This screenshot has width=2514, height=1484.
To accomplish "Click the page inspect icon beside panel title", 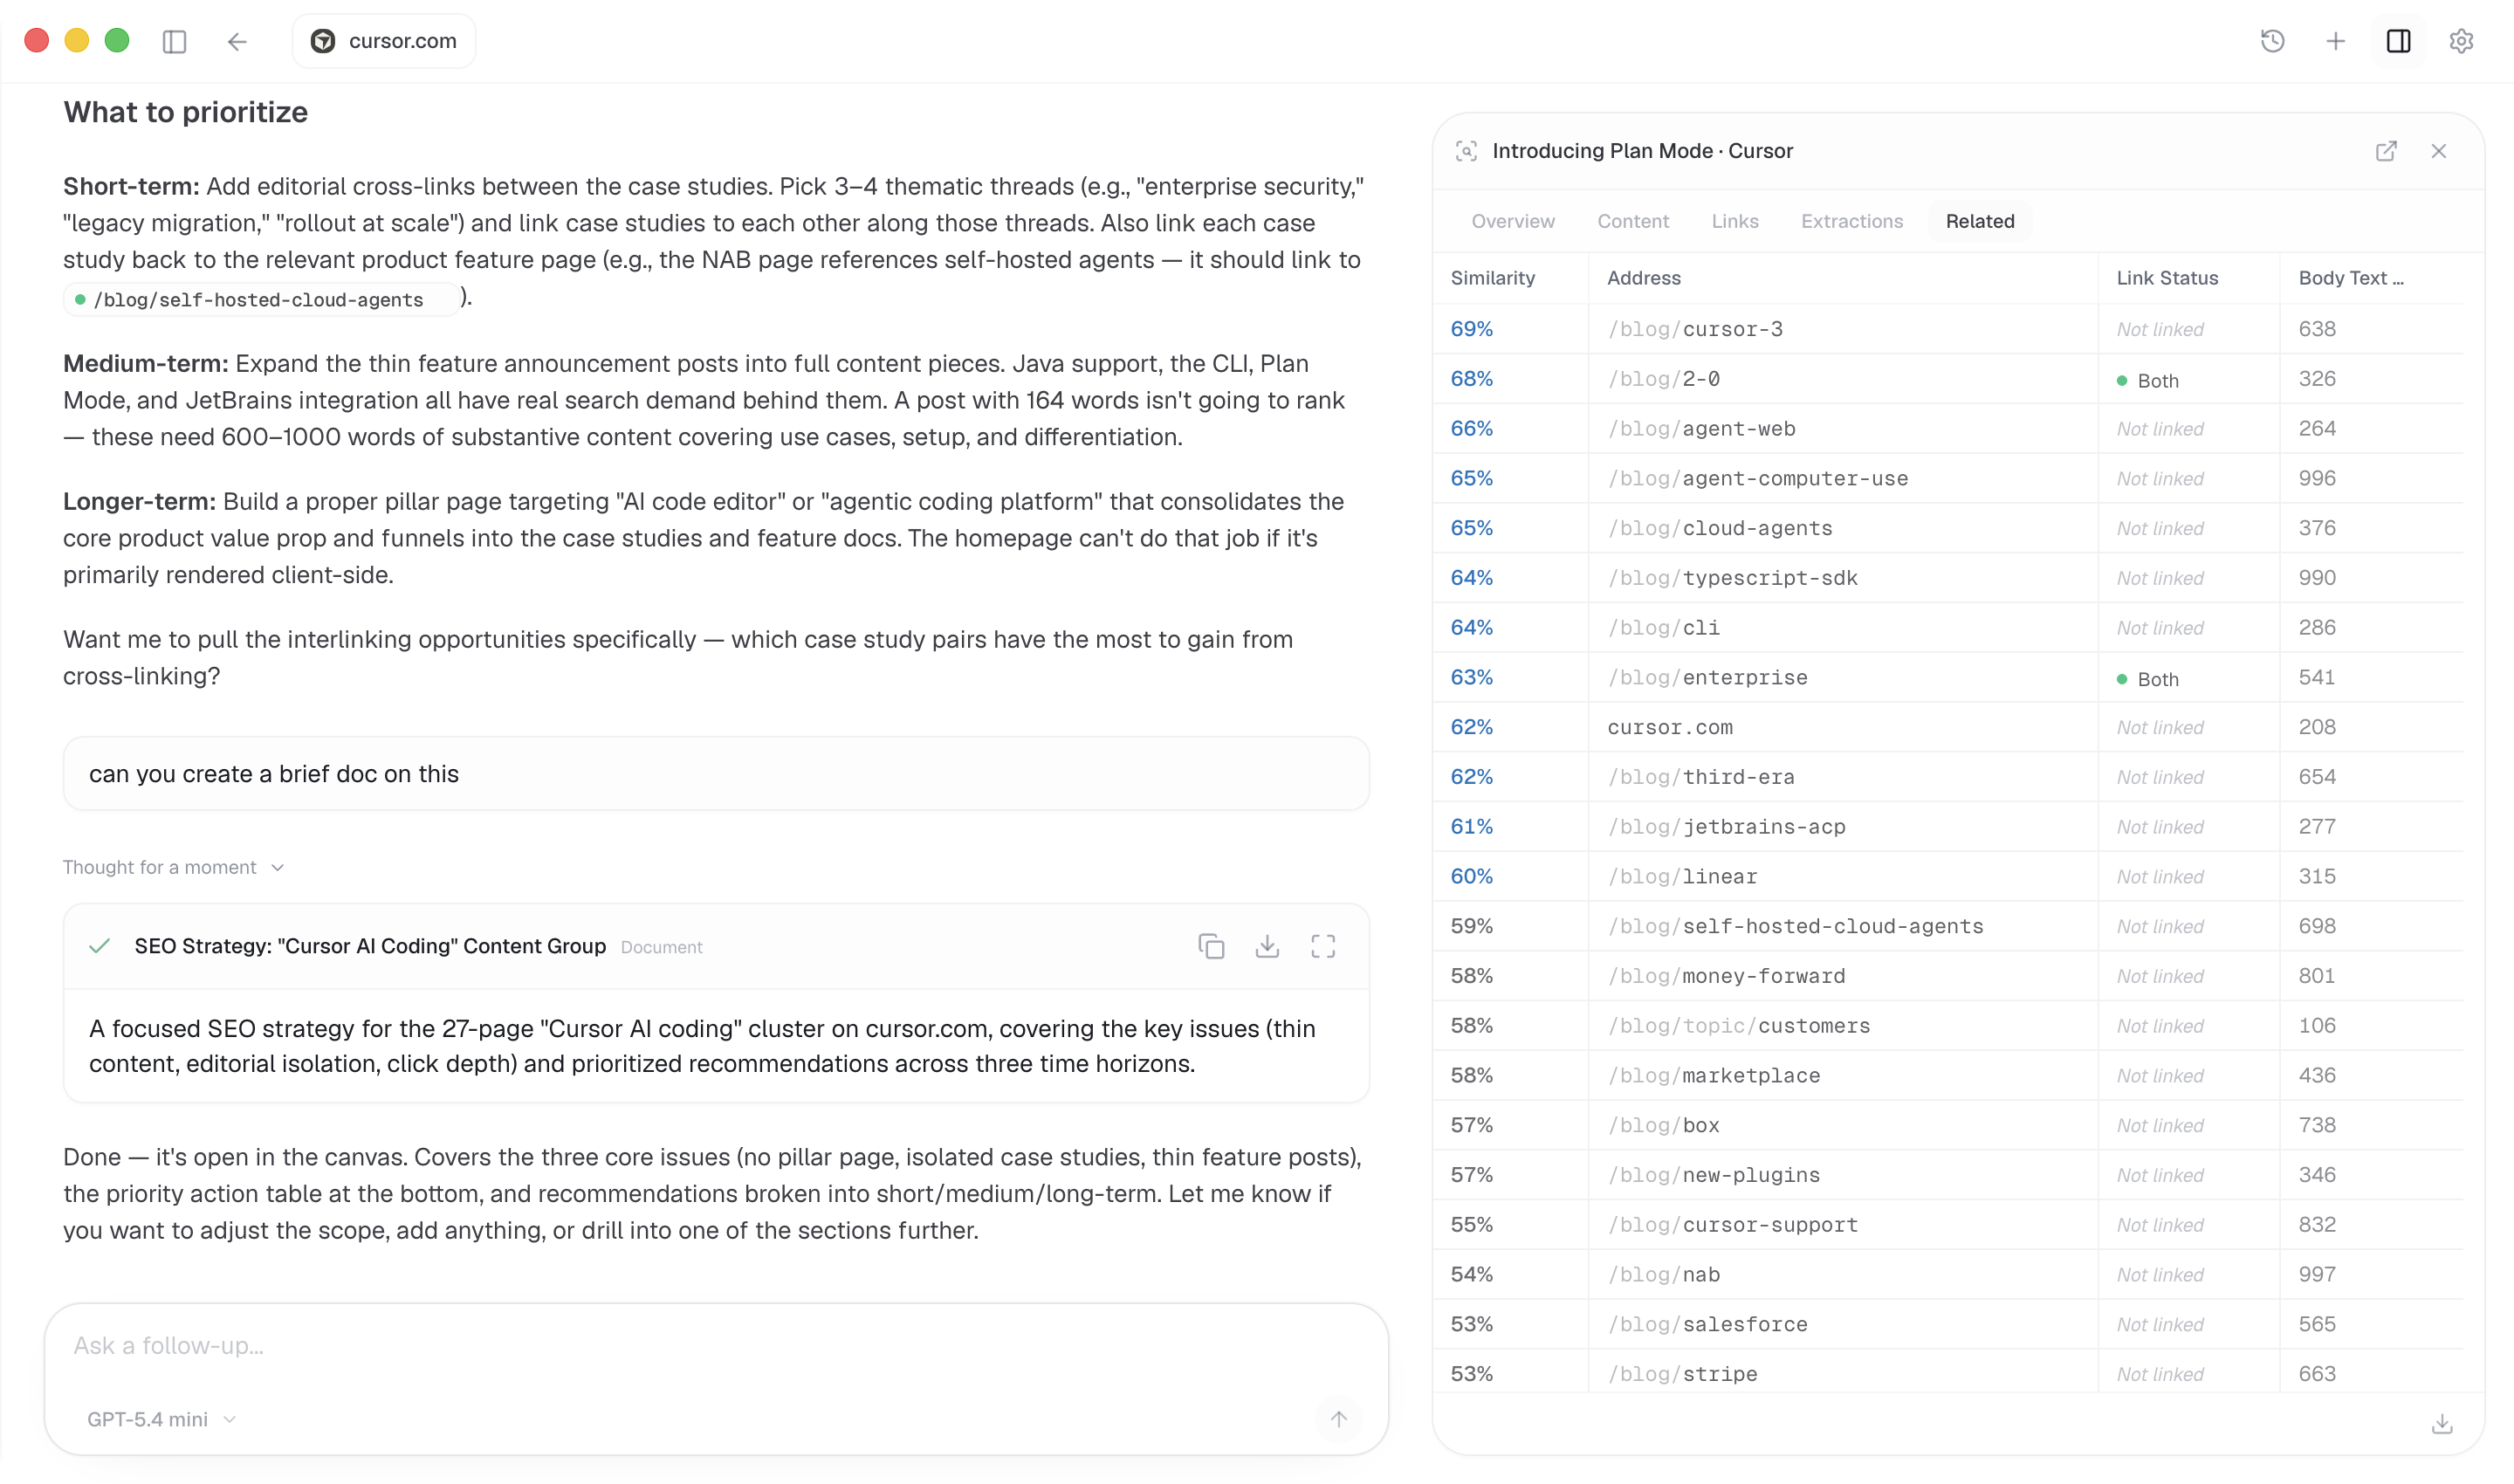I will tap(1466, 151).
